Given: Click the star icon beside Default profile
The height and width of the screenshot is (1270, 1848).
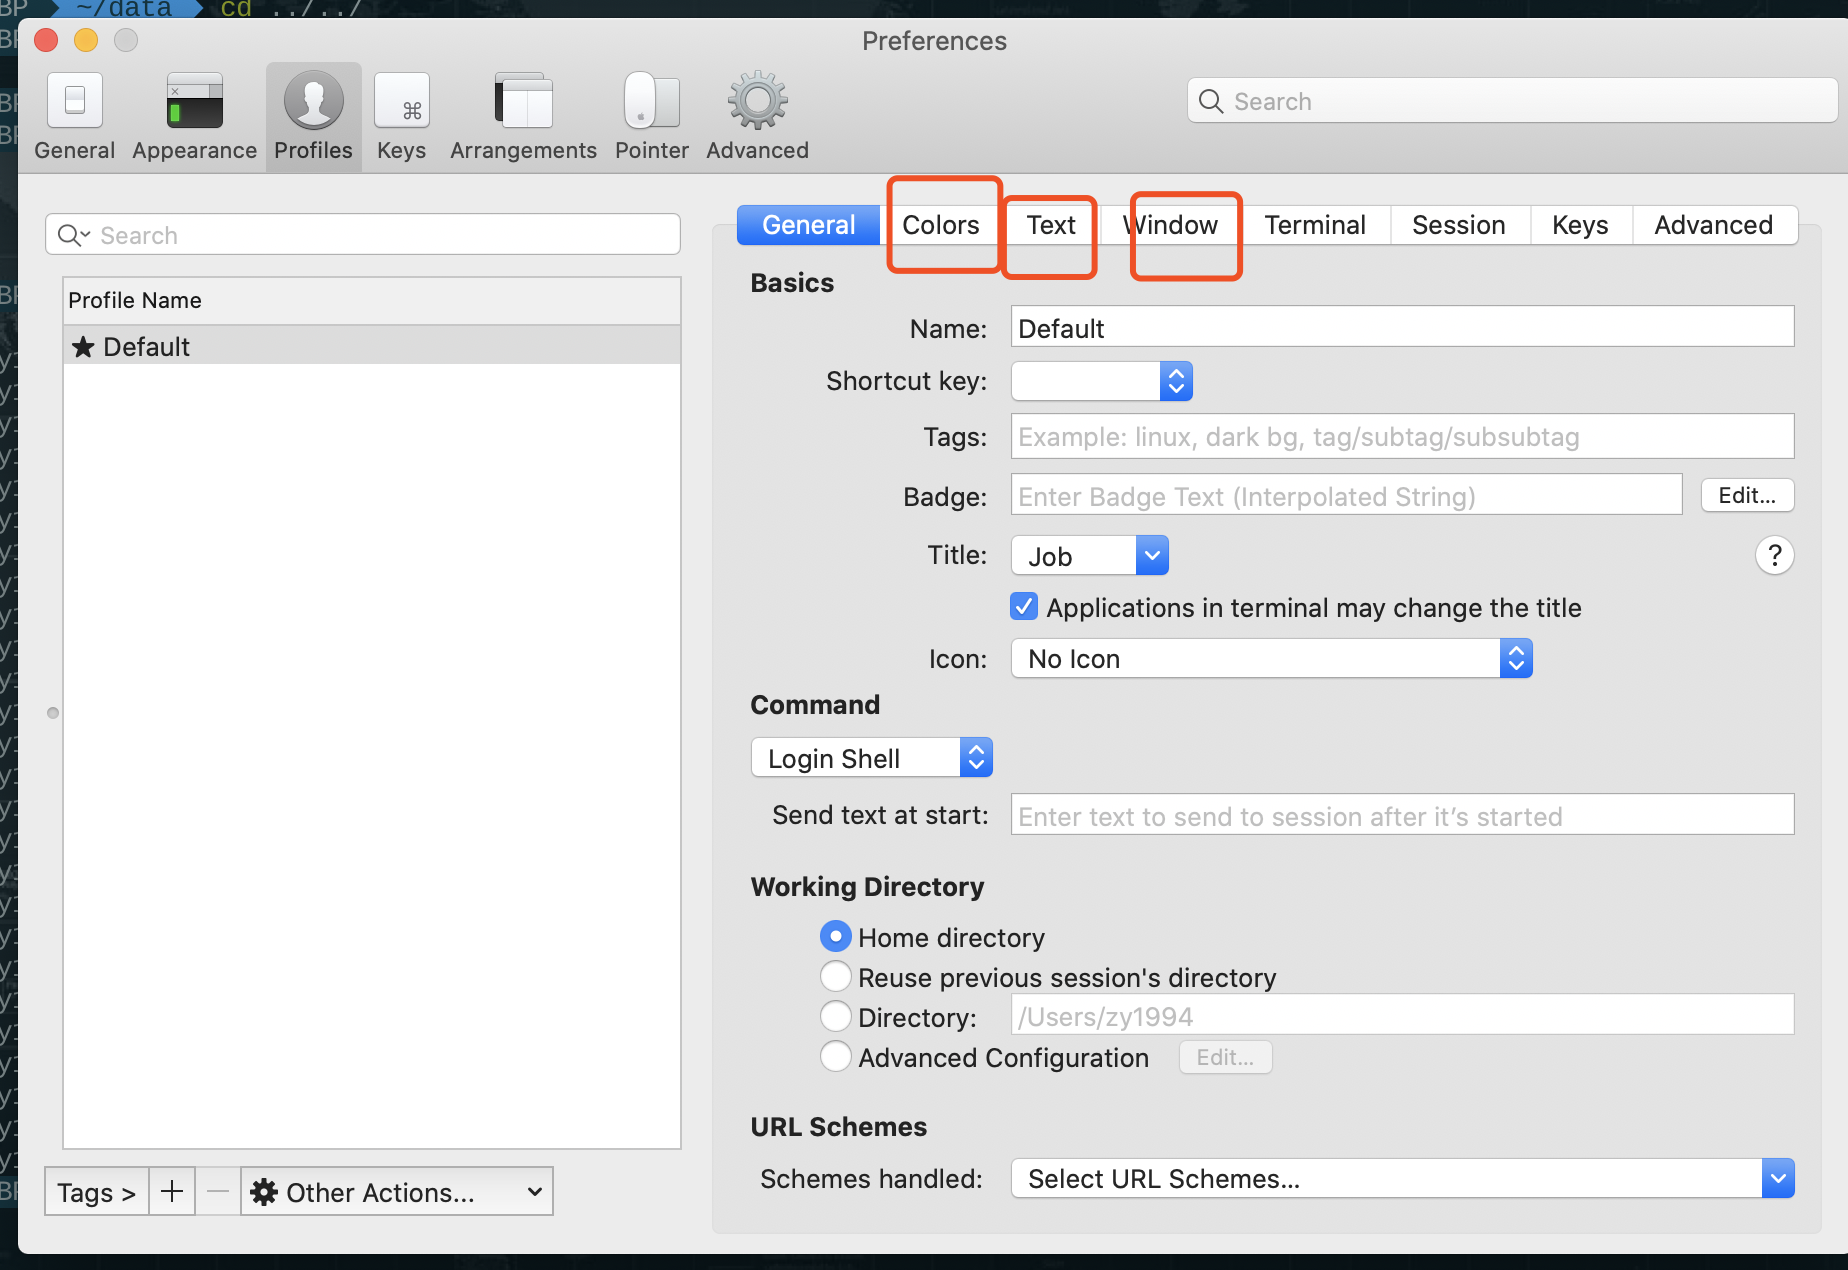Looking at the screenshot, I should coord(83,347).
